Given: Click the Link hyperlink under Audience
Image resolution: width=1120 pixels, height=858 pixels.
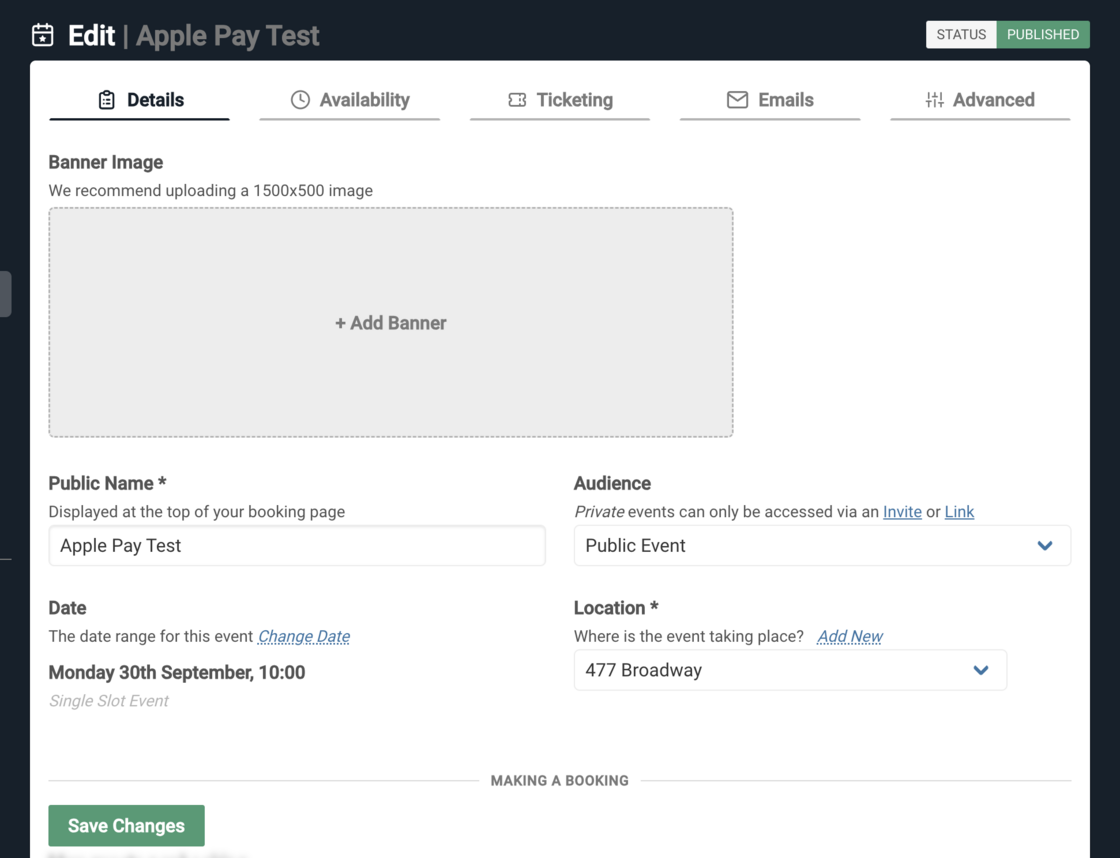Looking at the screenshot, I should [x=959, y=511].
